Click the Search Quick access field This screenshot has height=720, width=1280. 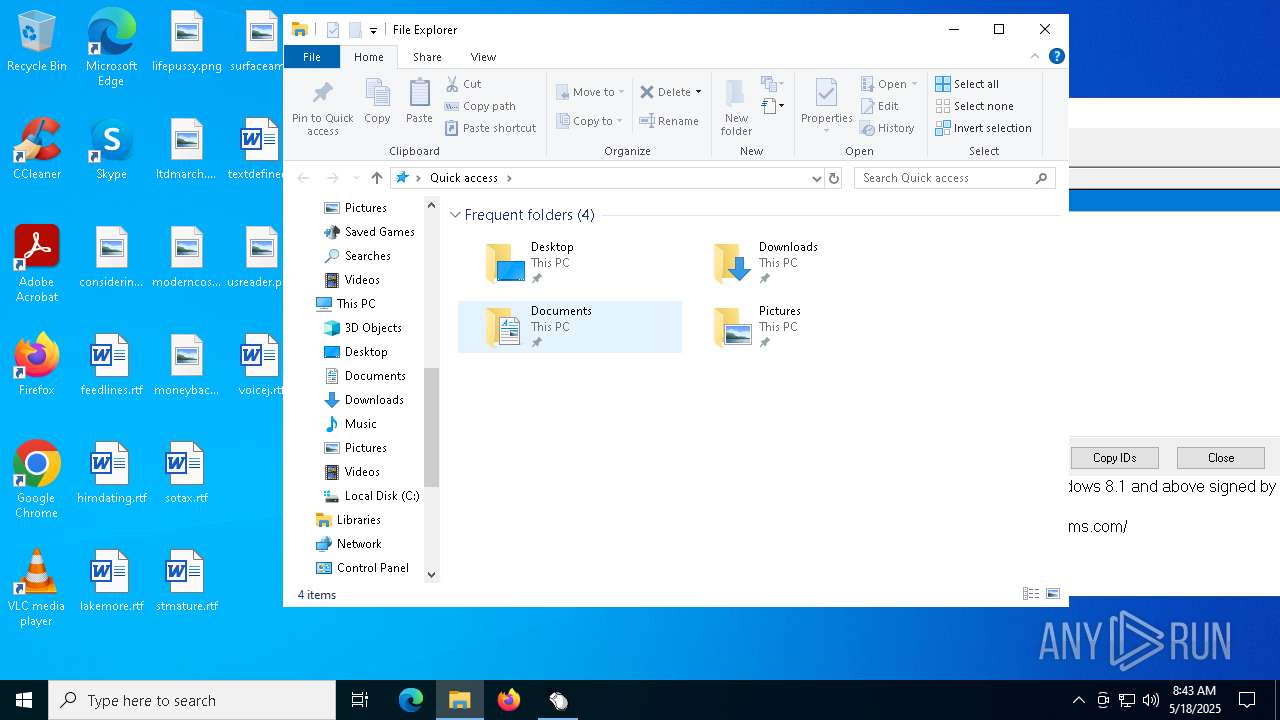[x=955, y=178]
